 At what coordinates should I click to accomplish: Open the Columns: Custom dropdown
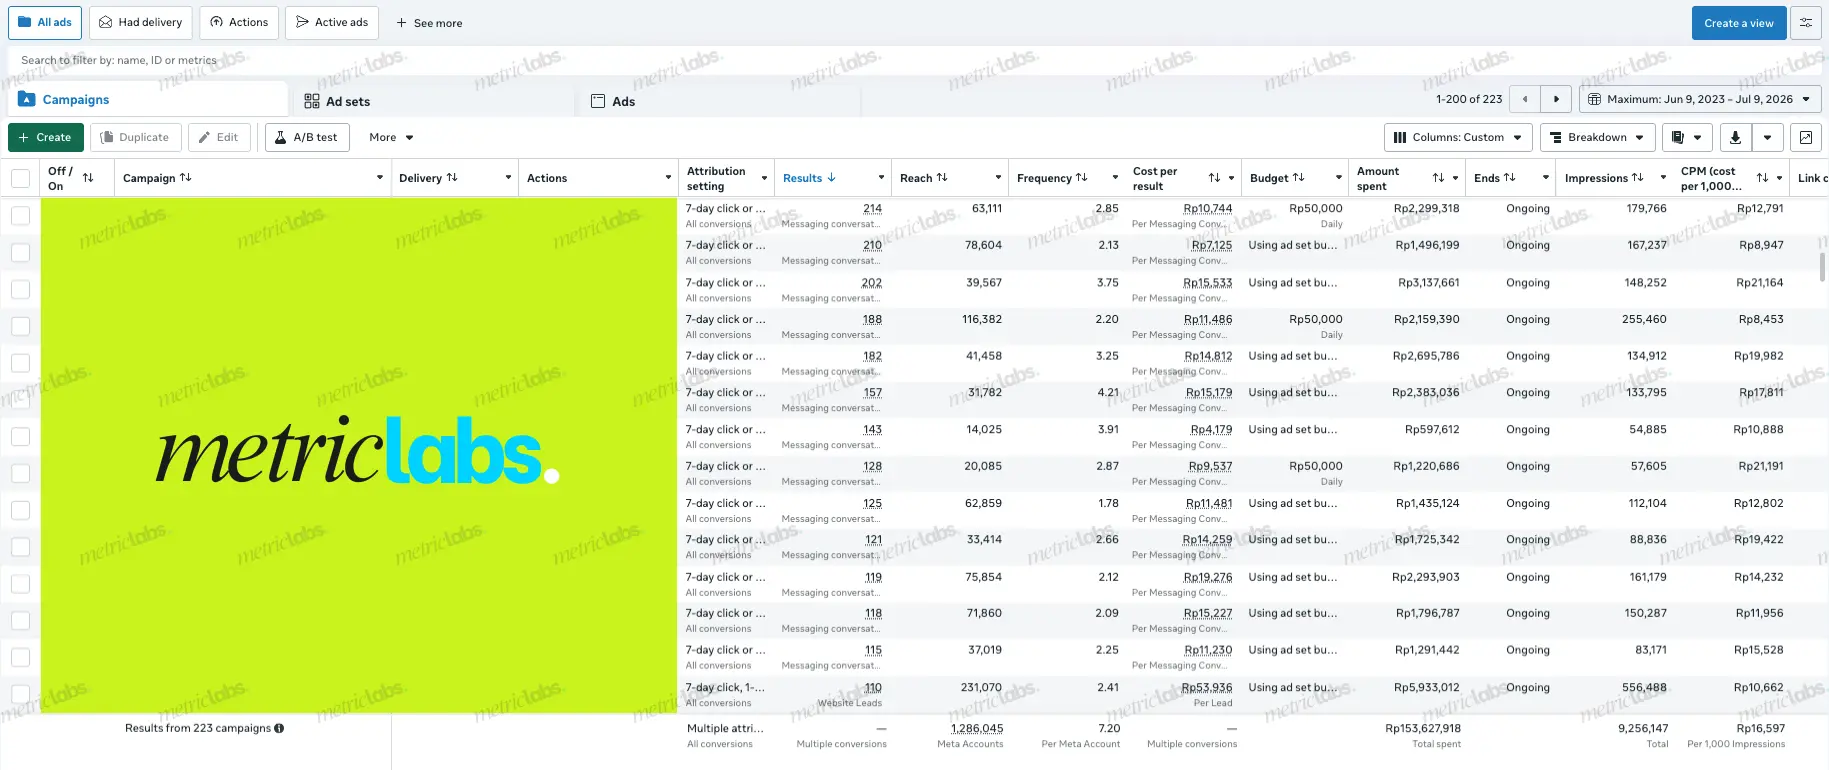click(1458, 138)
